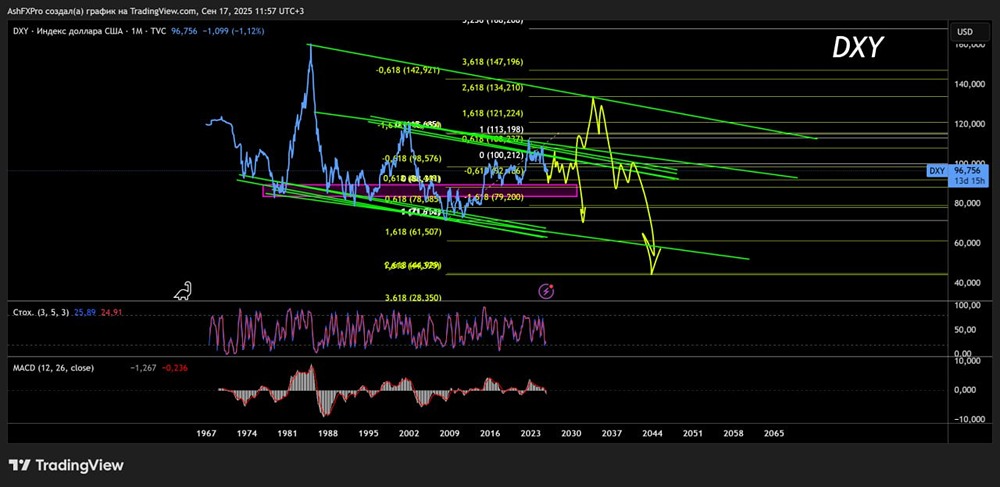
Task: Click the large white DXY title text
Action: coord(858,48)
